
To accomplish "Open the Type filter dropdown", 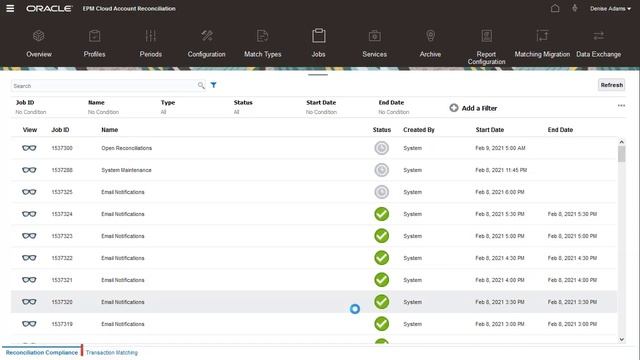I will (x=168, y=107).
